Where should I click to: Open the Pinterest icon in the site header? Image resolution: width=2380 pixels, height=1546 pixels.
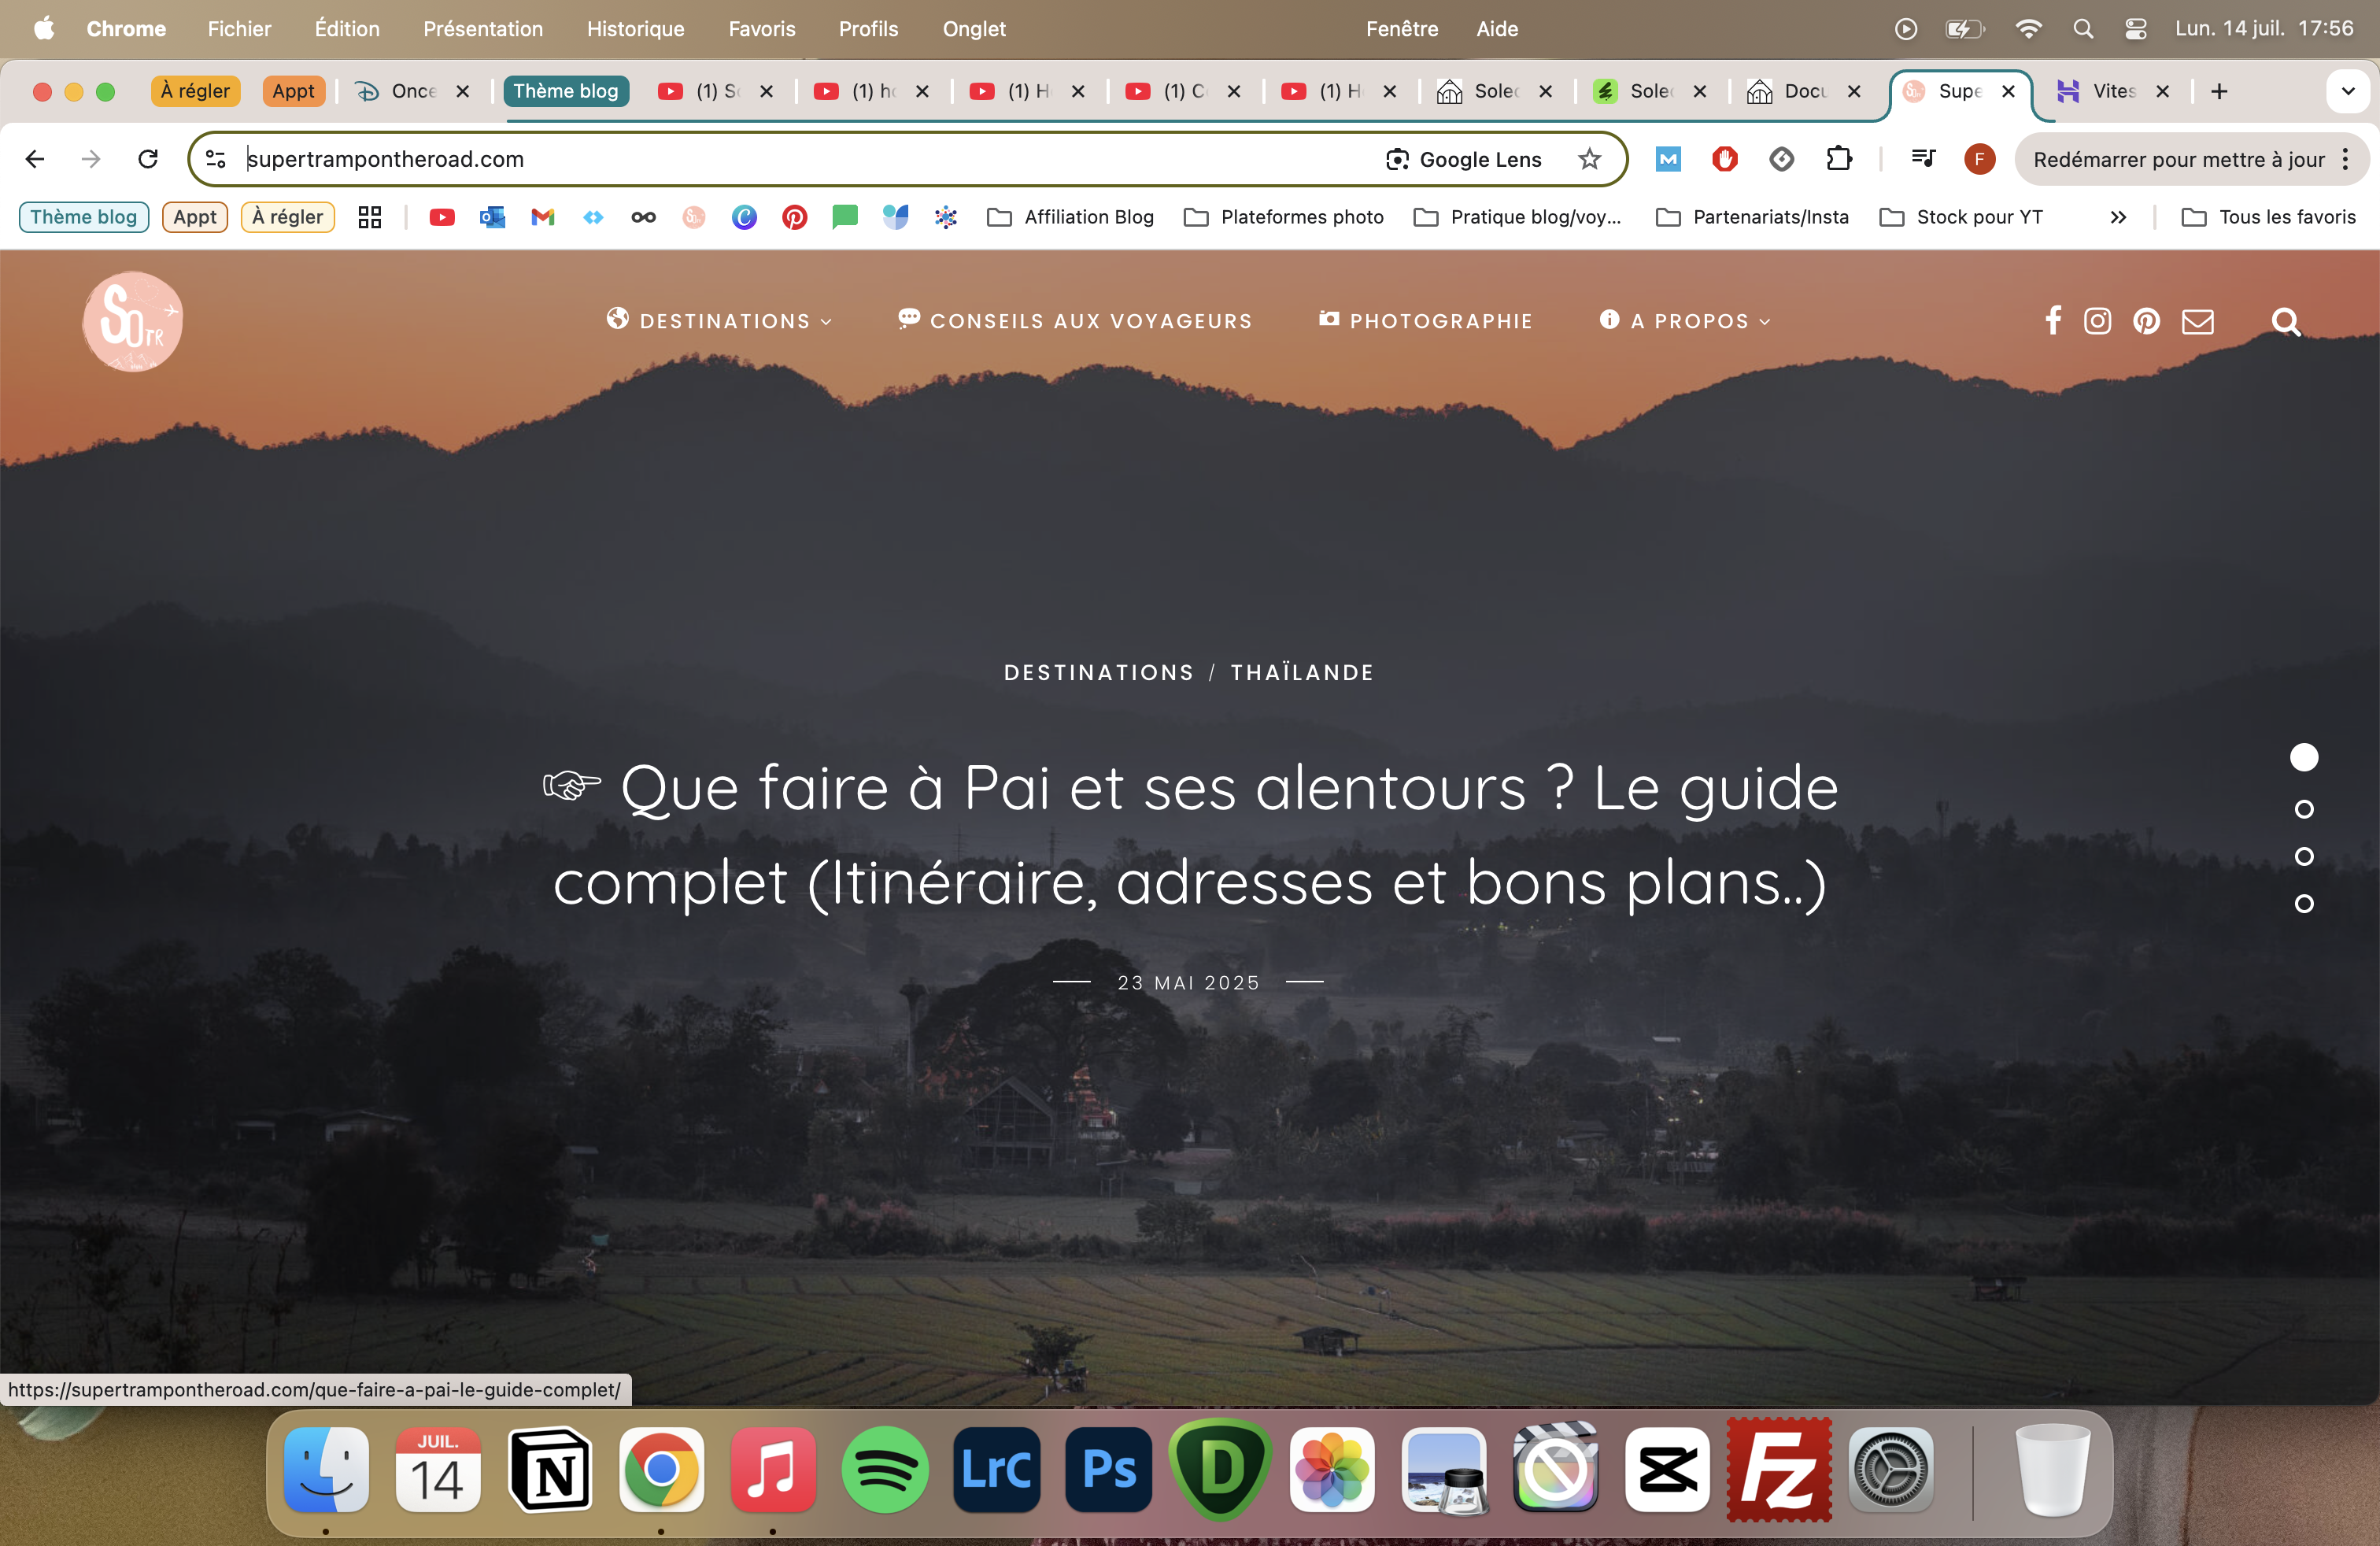click(x=2146, y=321)
